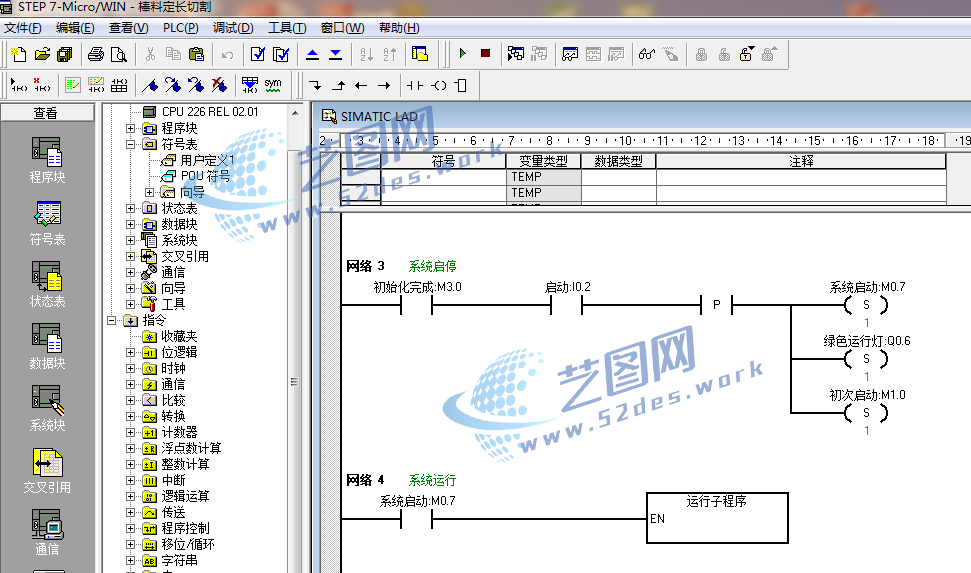This screenshot has height=573, width=971.
Task: Expand the 传送 instruction folder
Action: tap(130, 512)
